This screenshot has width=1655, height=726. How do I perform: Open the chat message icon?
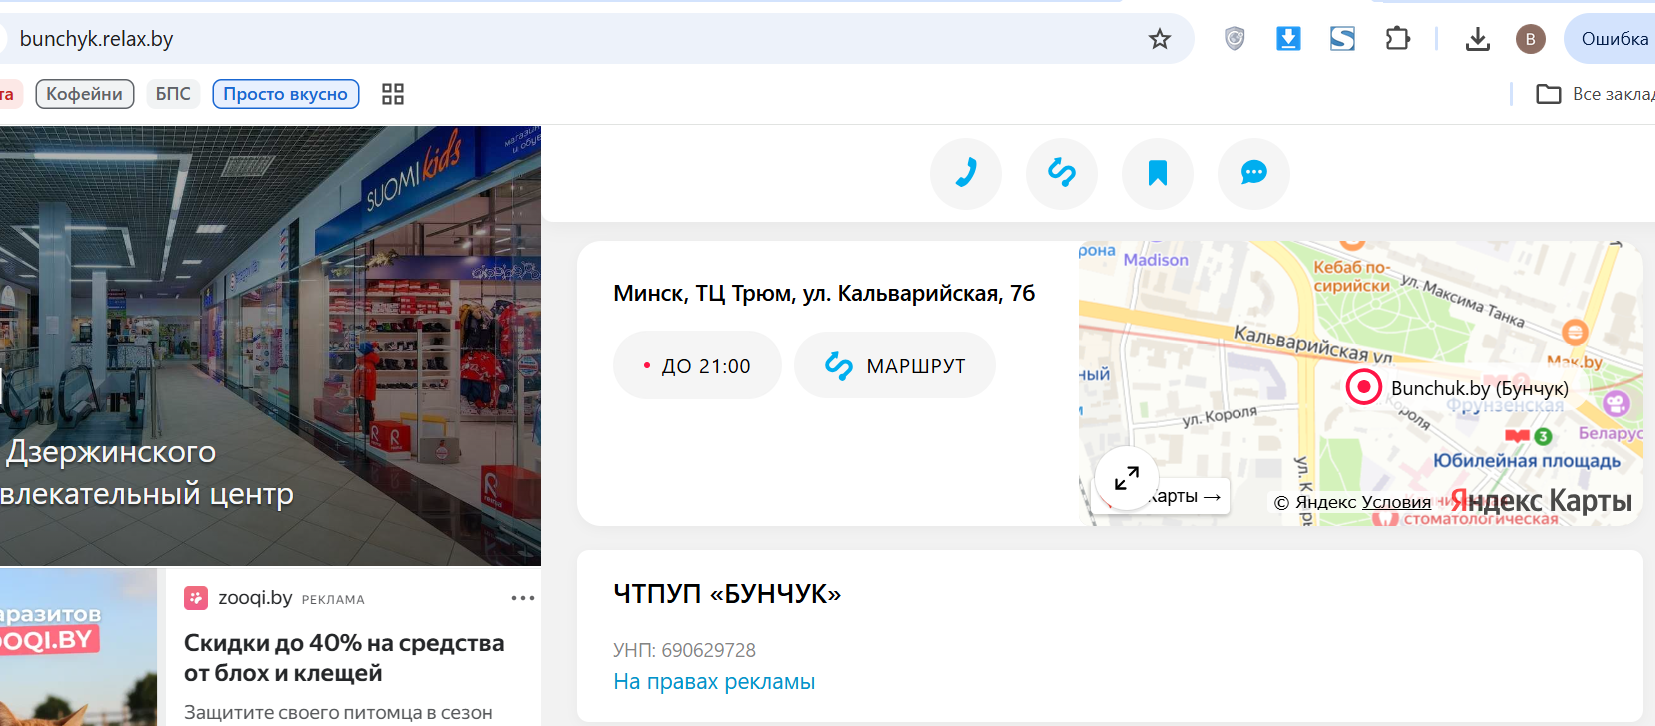coord(1254,174)
